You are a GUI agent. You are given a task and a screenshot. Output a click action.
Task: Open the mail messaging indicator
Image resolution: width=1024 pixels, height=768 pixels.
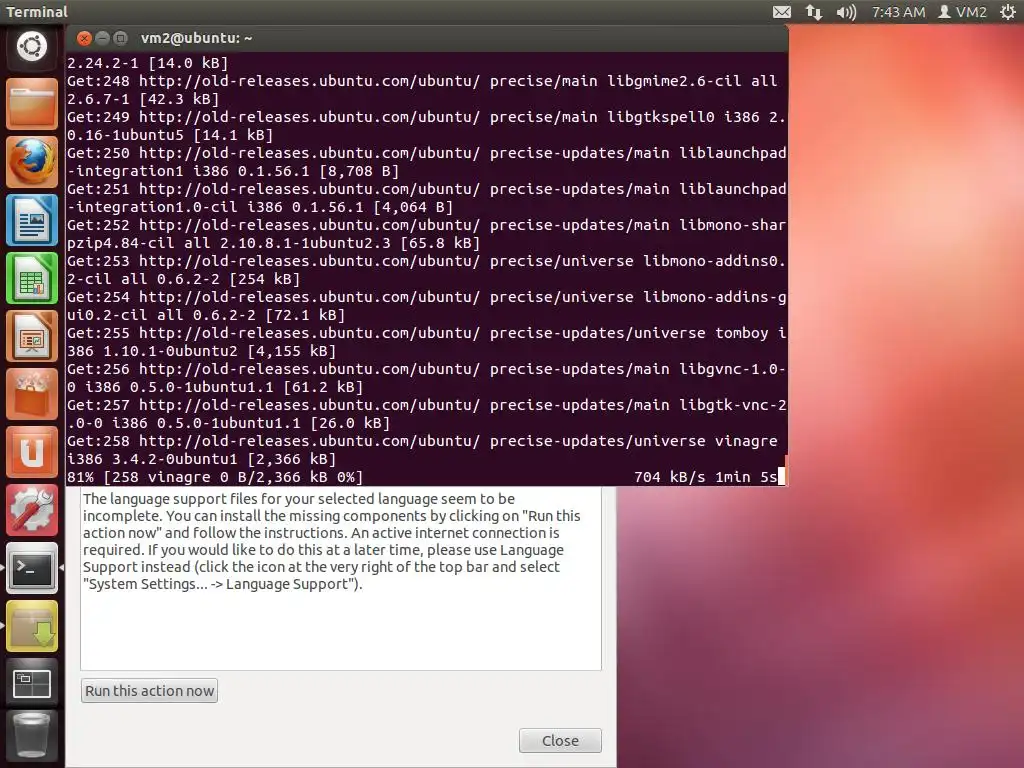coord(782,12)
